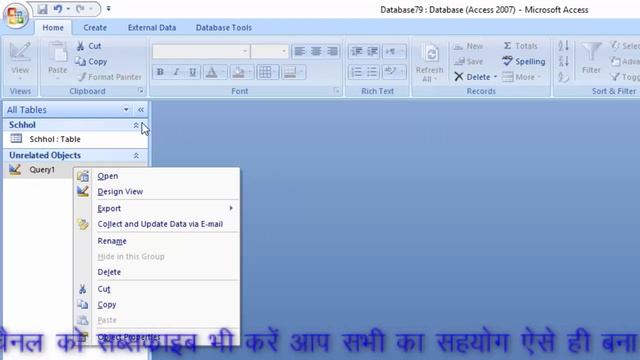Click the Filter funnel button

coord(591,58)
